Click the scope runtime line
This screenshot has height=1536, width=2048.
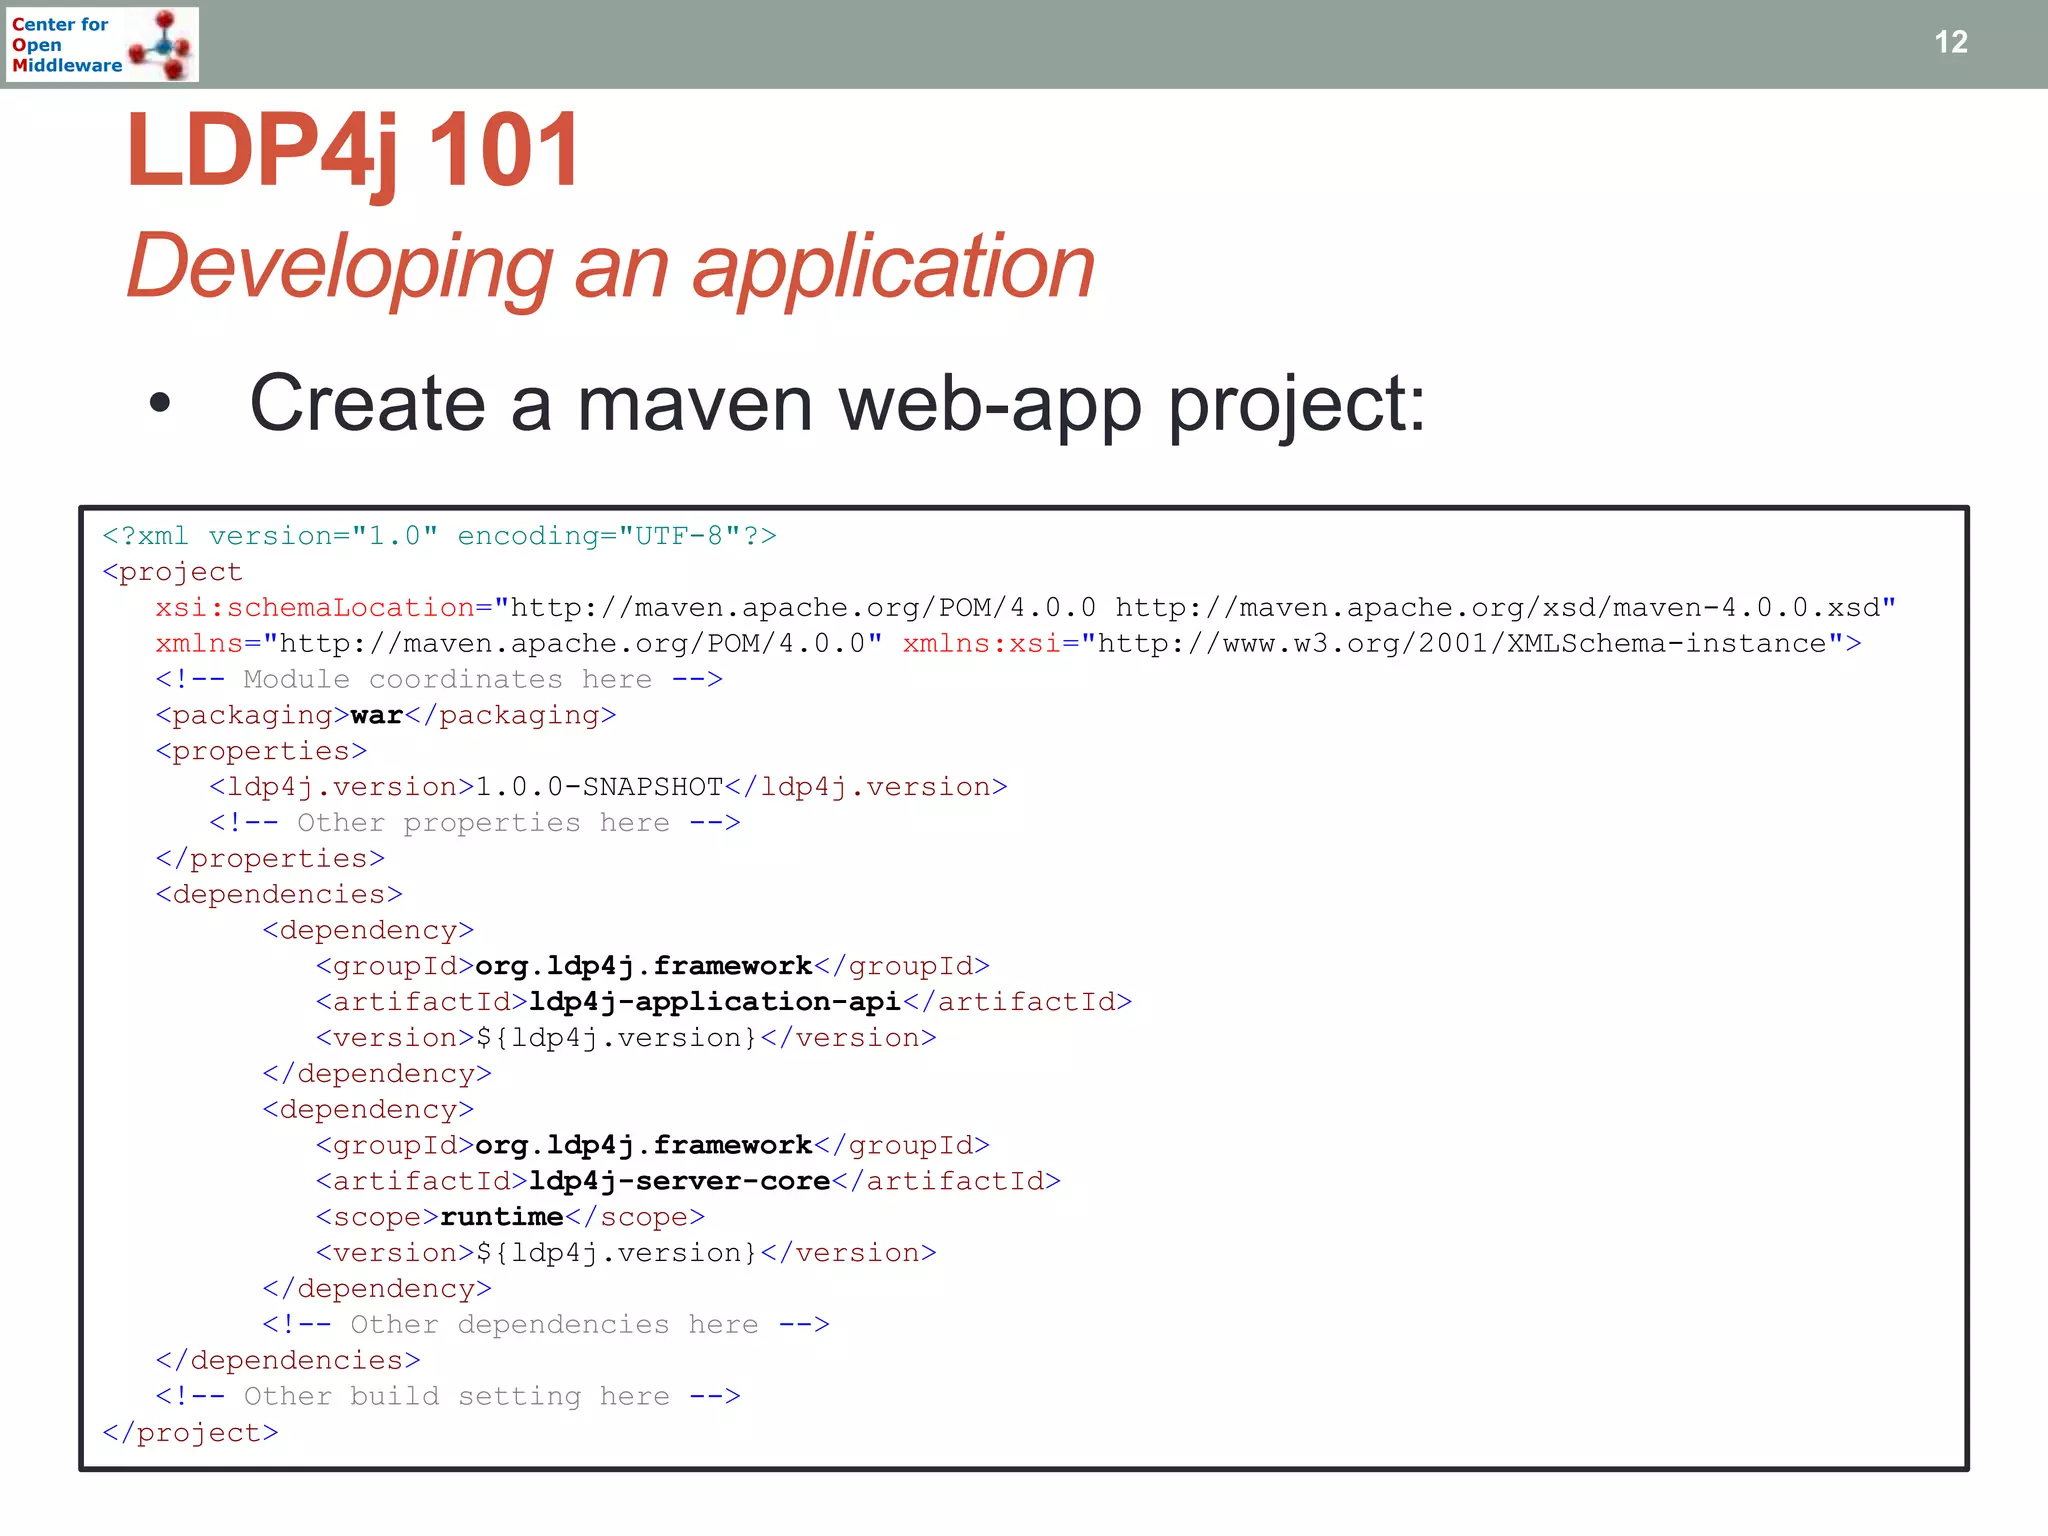510,1218
